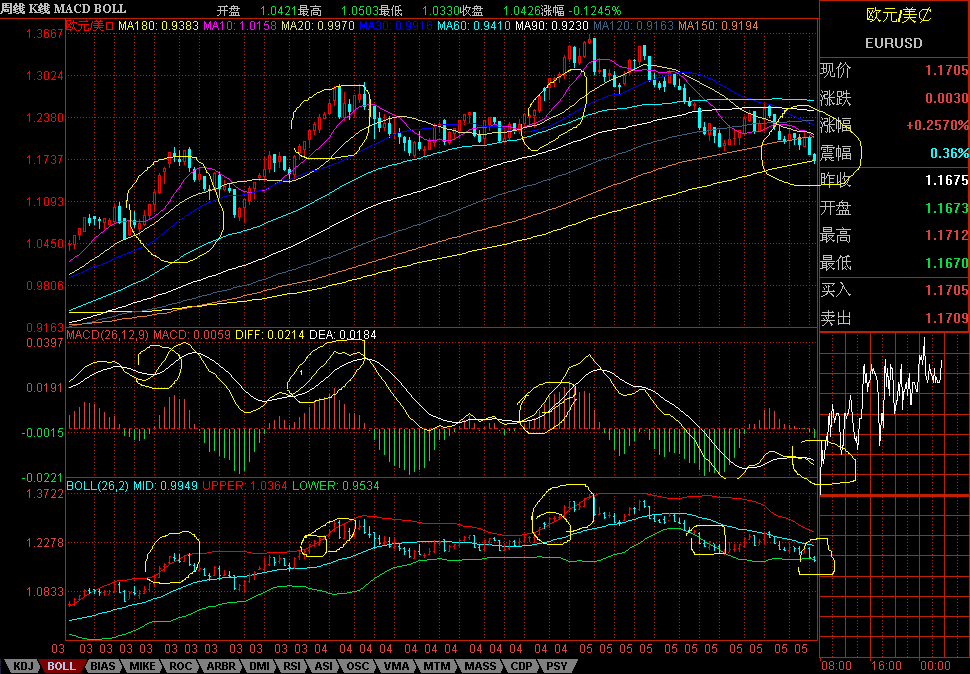Click the 卖出 1.1709 ask price
970x674 pixels.
[x=946, y=318]
